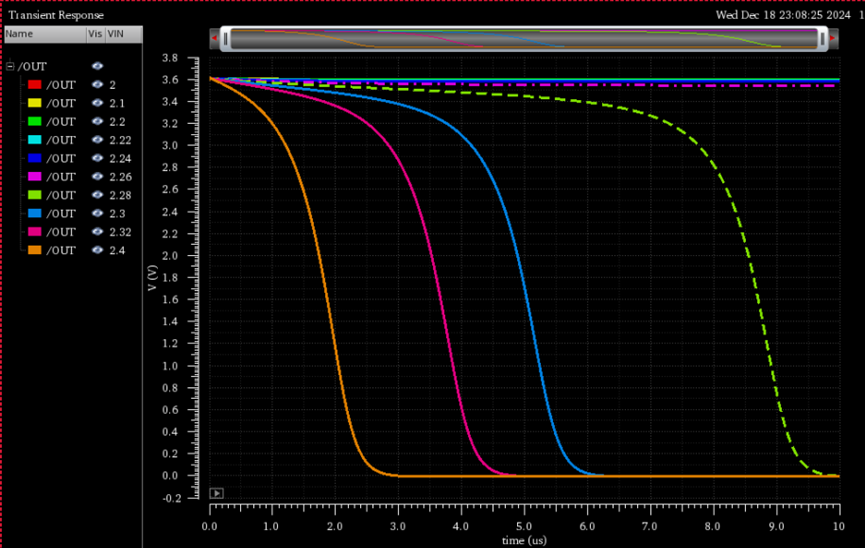Select VIN value 2.28
Image resolution: width=865 pixels, height=548 pixels.
click(120, 195)
